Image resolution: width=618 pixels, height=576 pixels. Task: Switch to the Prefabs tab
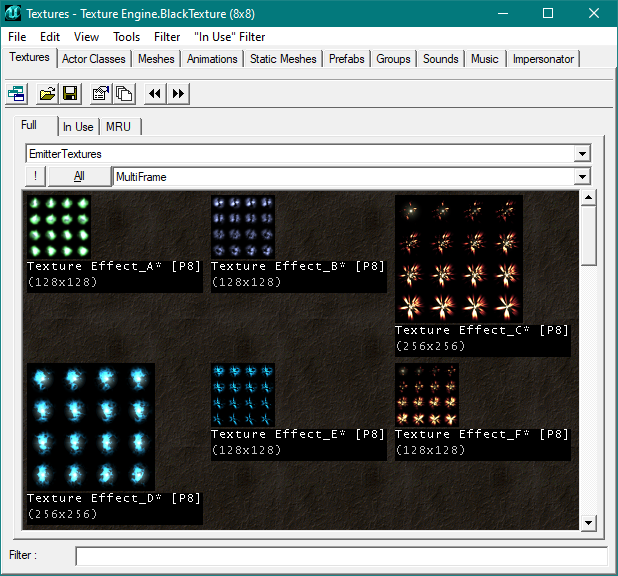coord(347,59)
